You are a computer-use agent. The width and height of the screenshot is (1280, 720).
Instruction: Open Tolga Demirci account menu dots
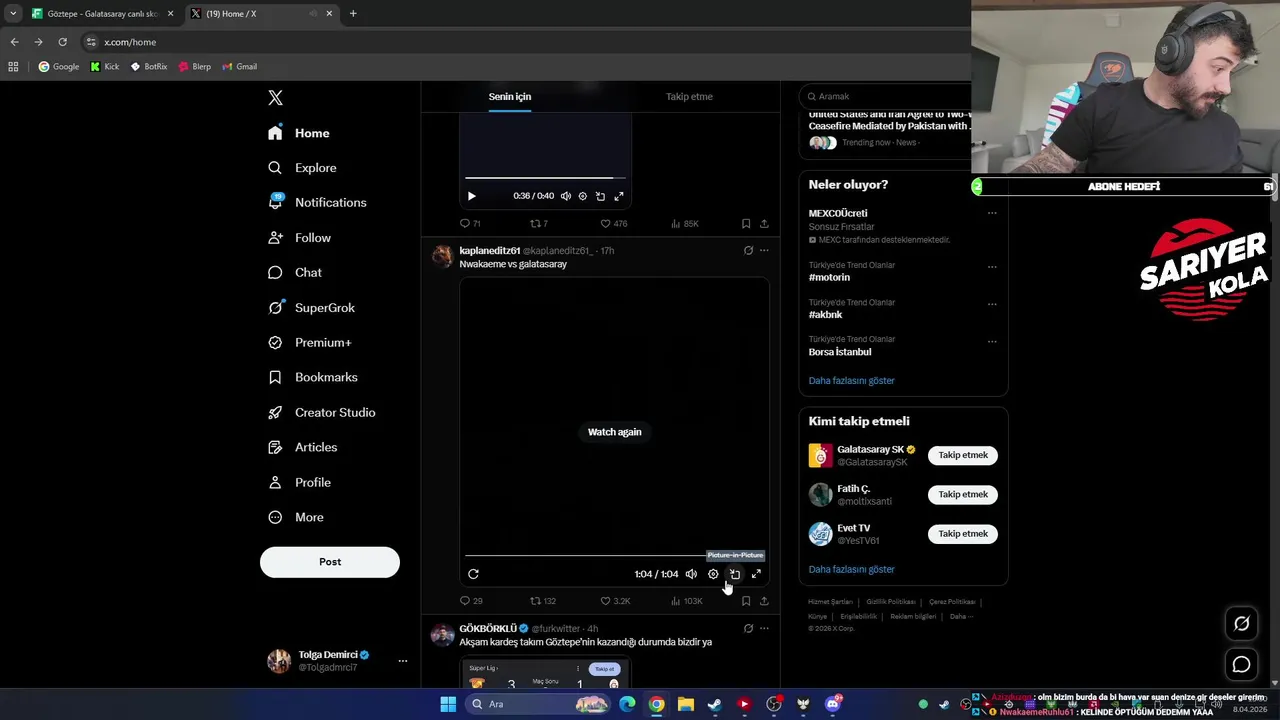[403, 661]
